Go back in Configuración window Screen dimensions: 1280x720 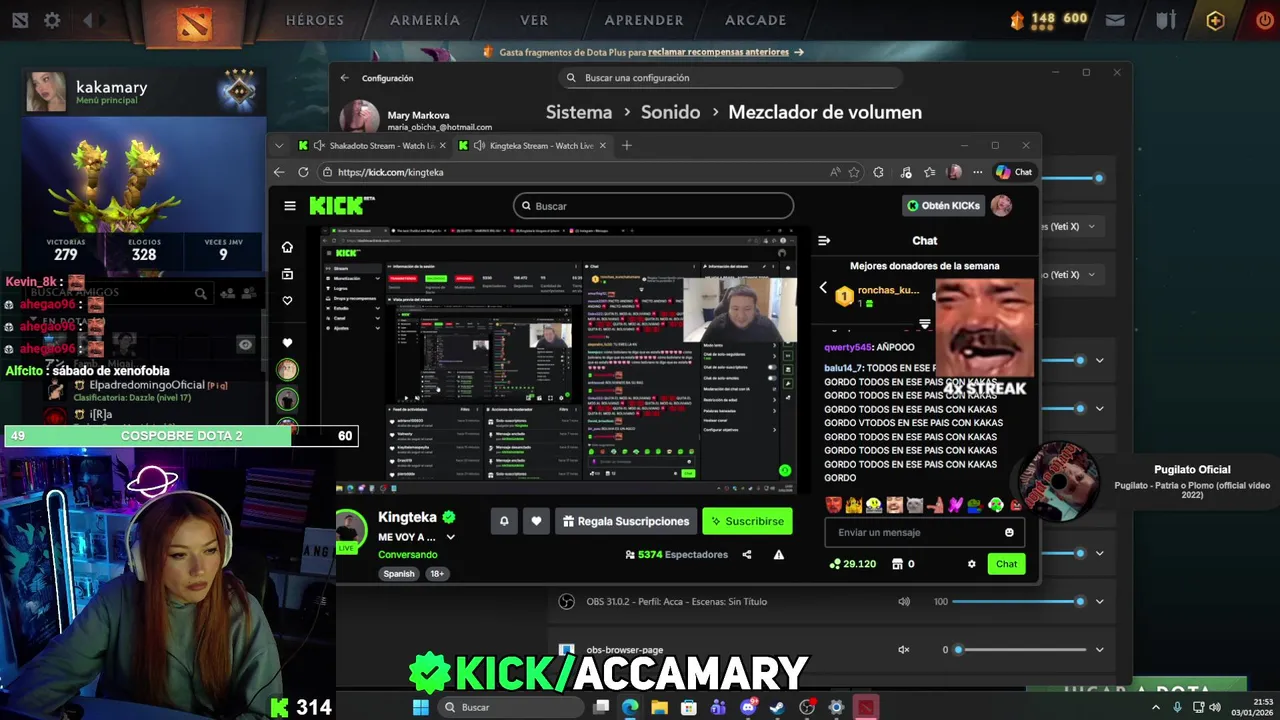(x=344, y=78)
